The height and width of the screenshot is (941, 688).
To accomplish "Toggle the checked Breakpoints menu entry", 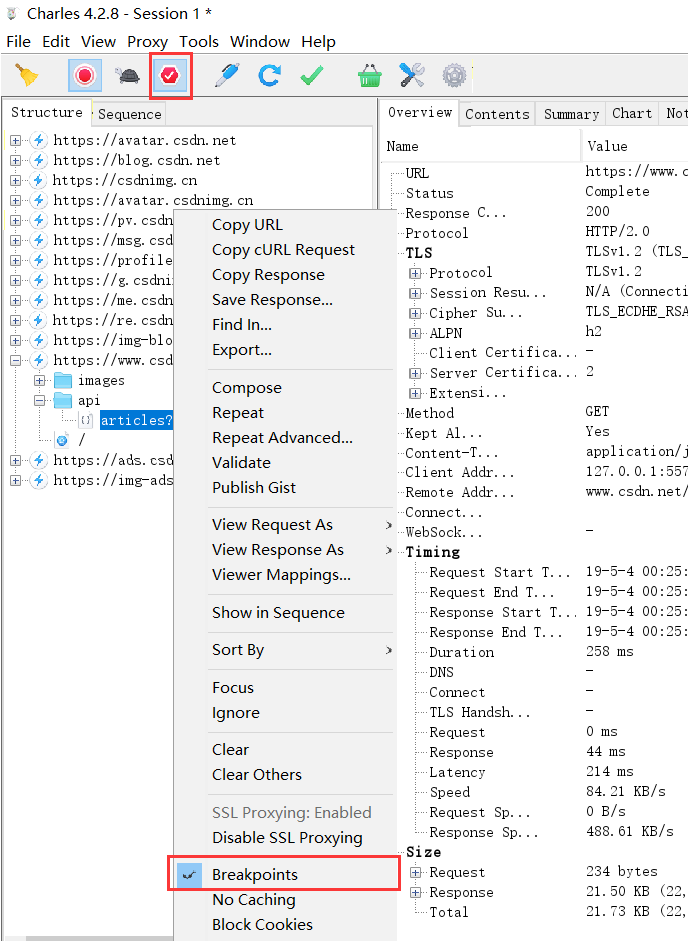I will [x=284, y=874].
